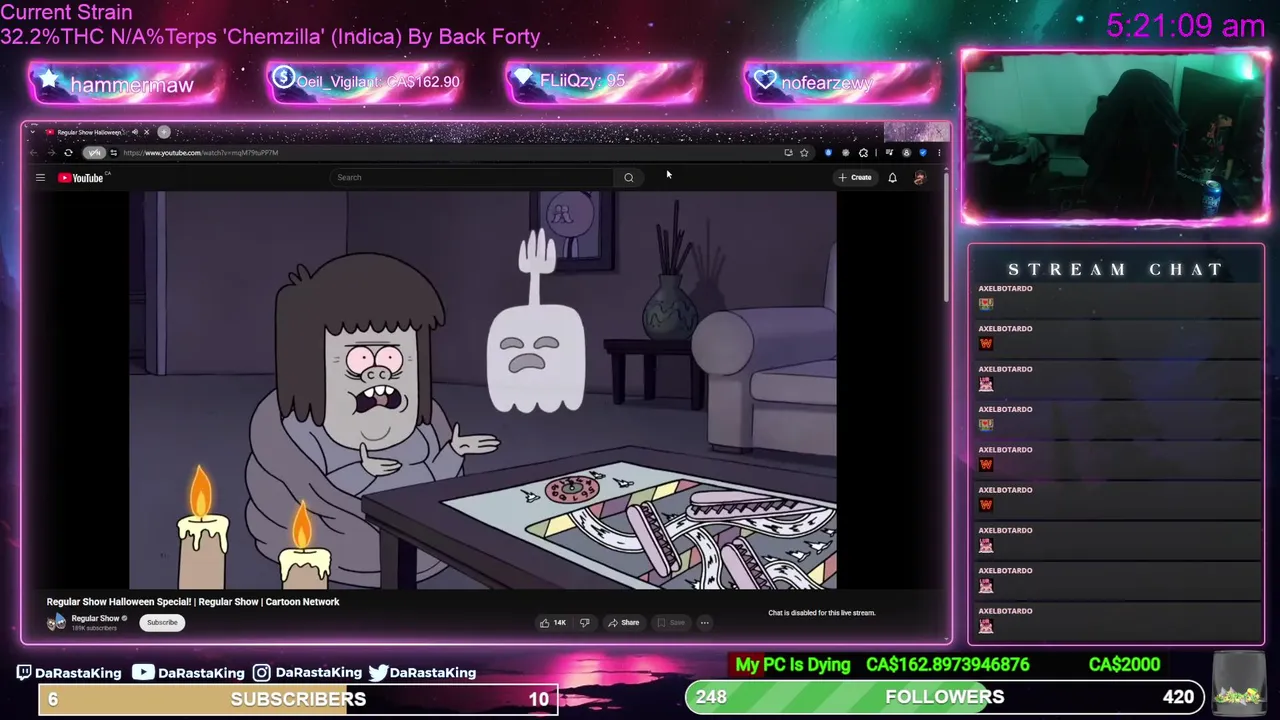Open the install/cast icon in the address bar
Screen dimensions: 1280x720
[x=788, y=153]
